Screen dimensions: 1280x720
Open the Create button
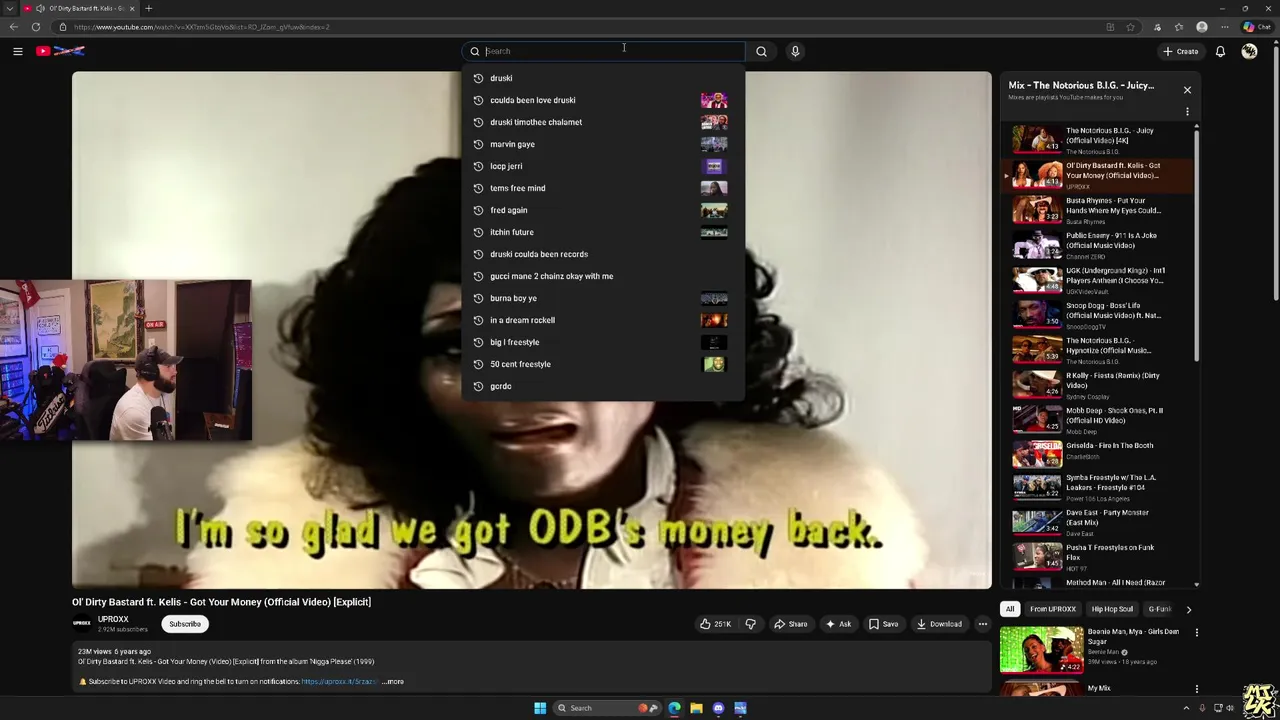tap(1180, 51)
